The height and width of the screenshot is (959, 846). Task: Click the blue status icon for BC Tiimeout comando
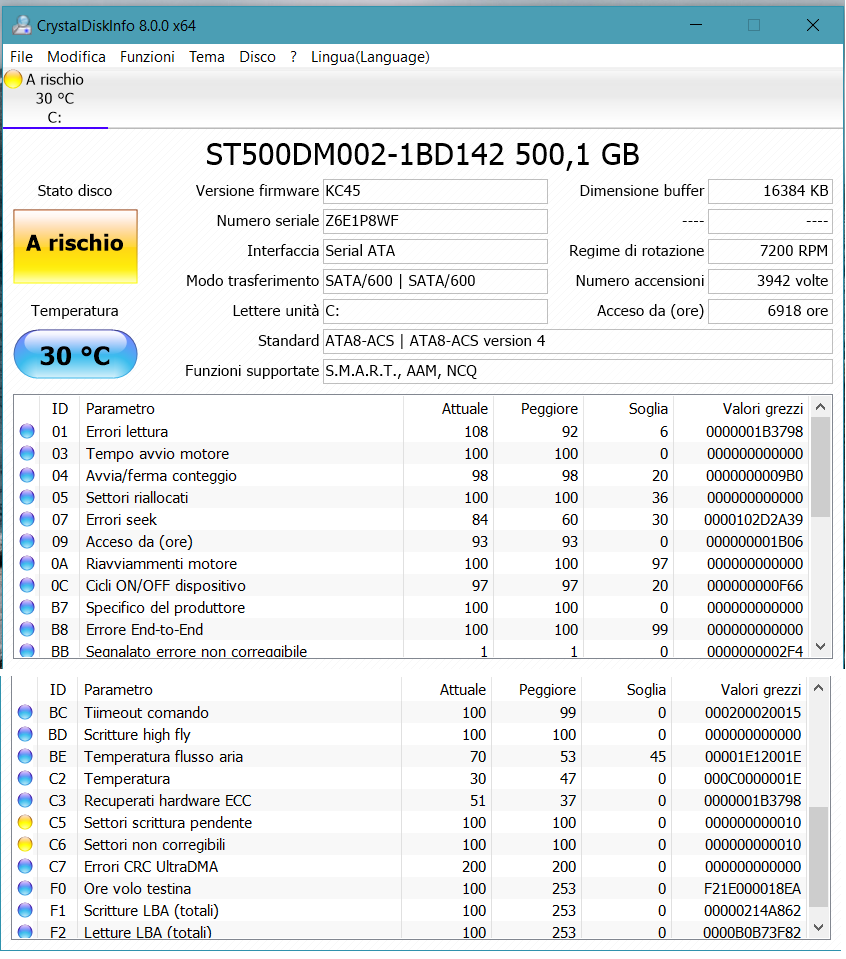coord(25,713)
